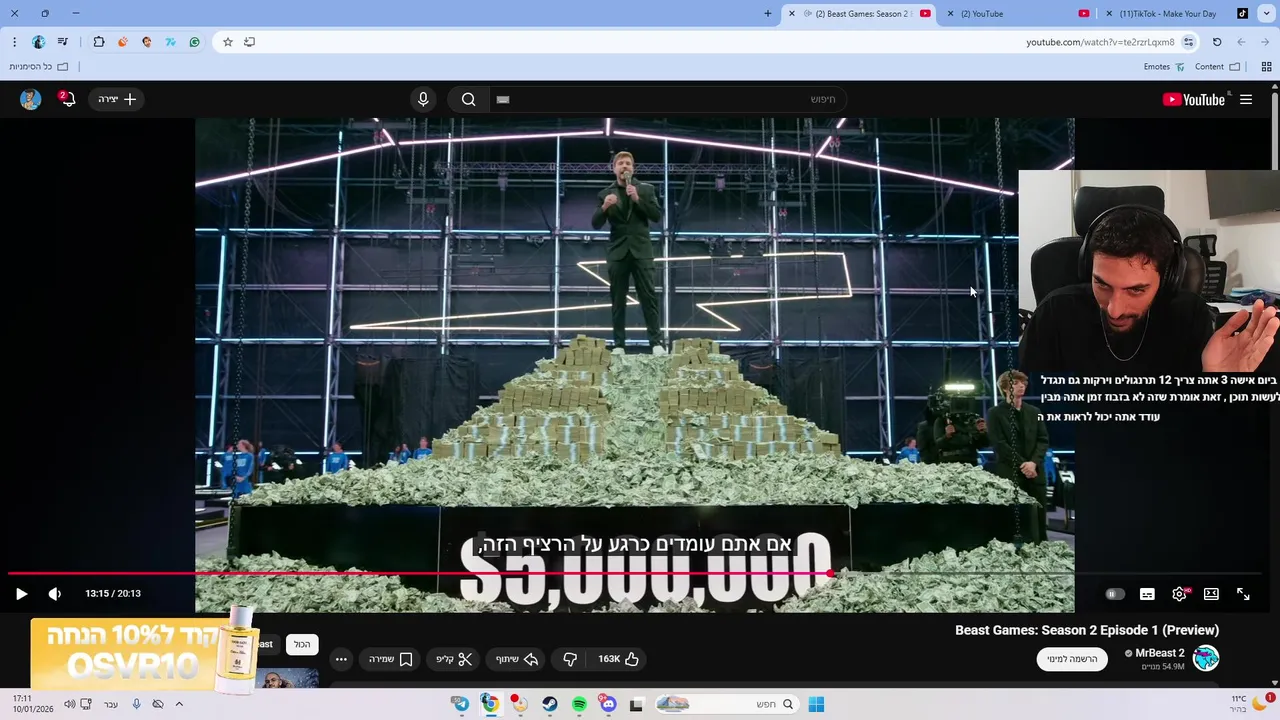Open a new browser tab

coord(768,14)
